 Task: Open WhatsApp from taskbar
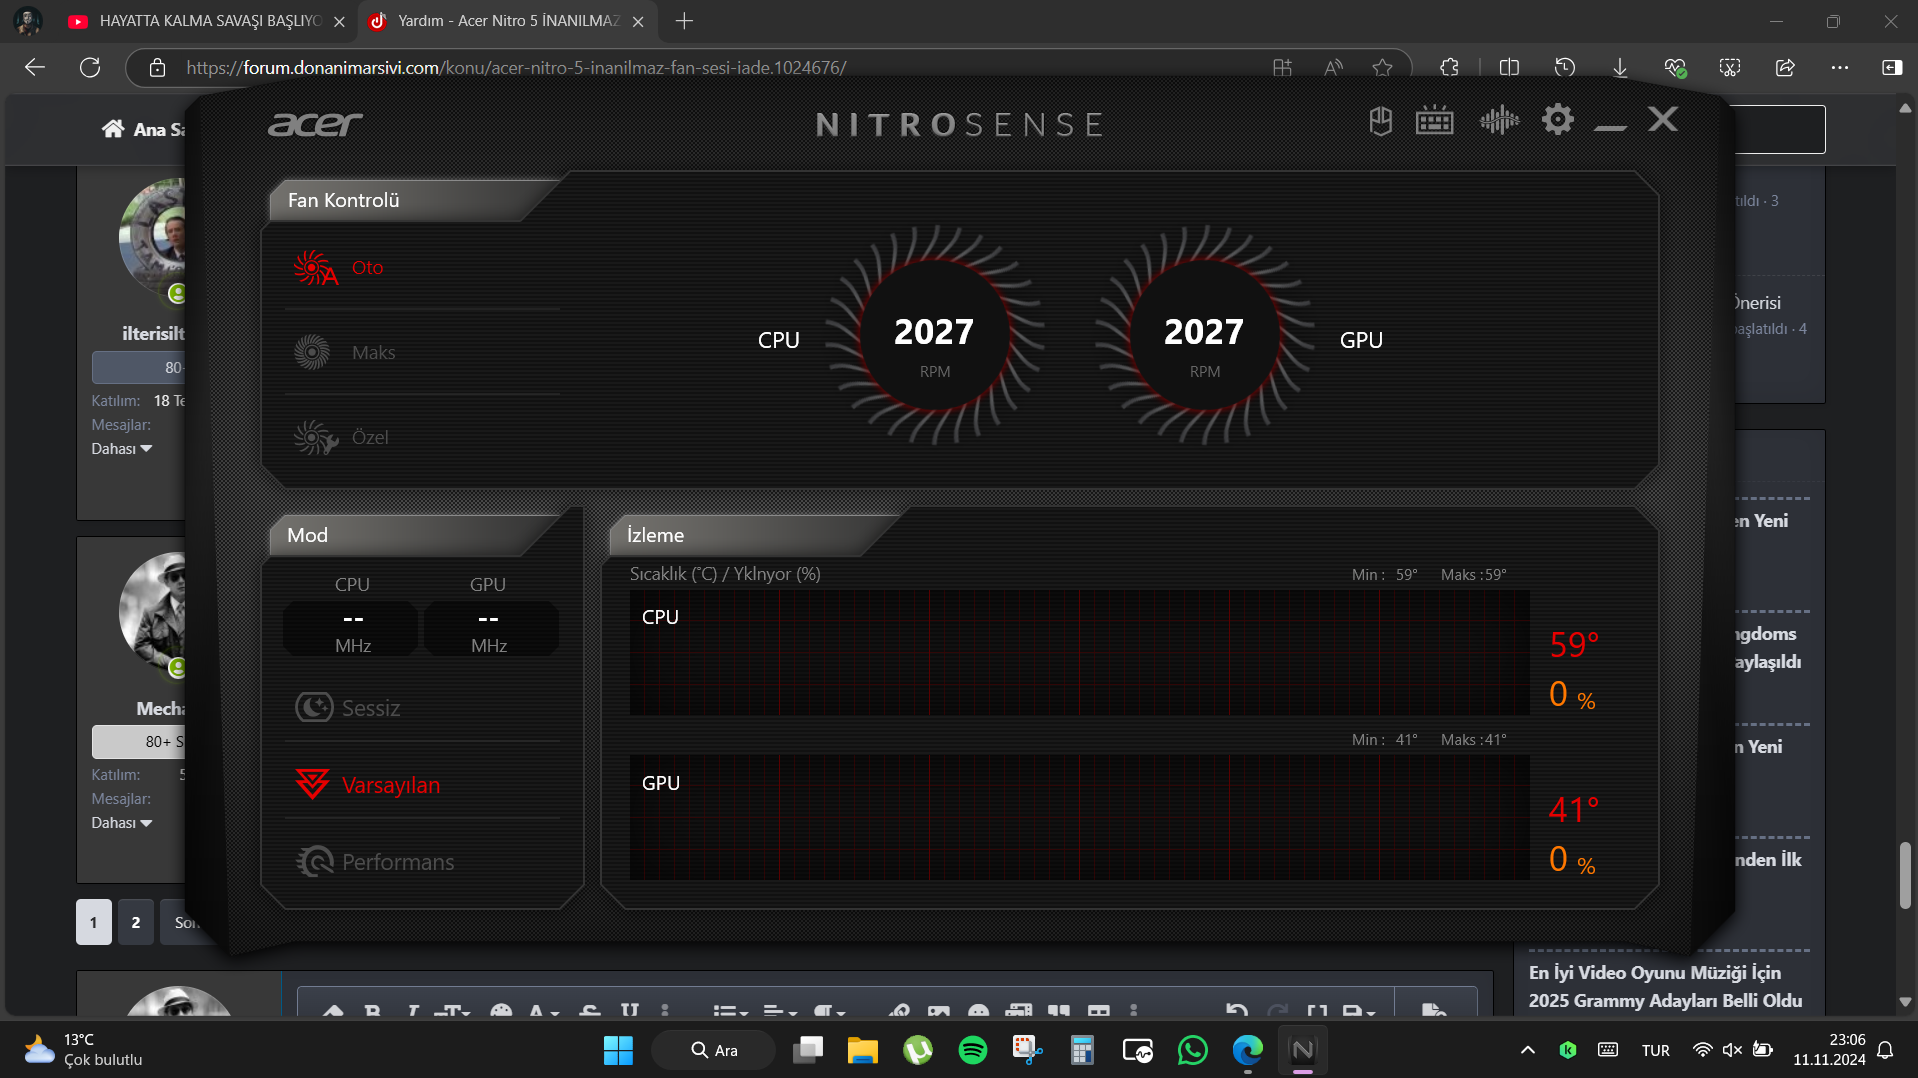(1192, 1050)
